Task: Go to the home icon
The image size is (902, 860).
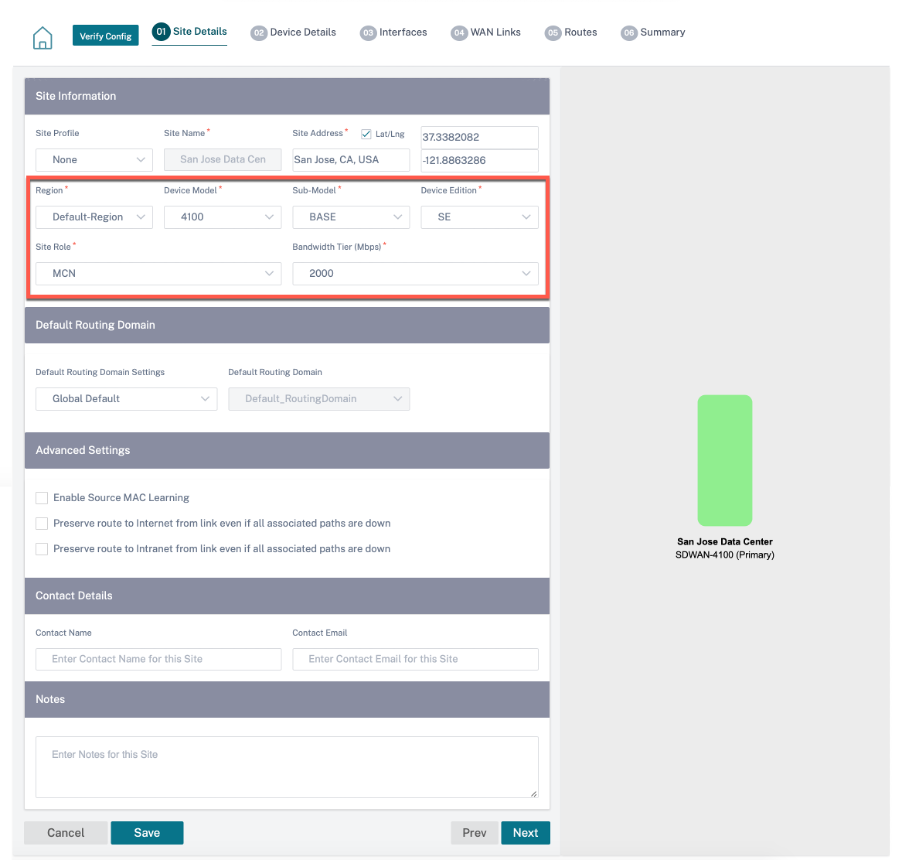Action: coord(42,38)
